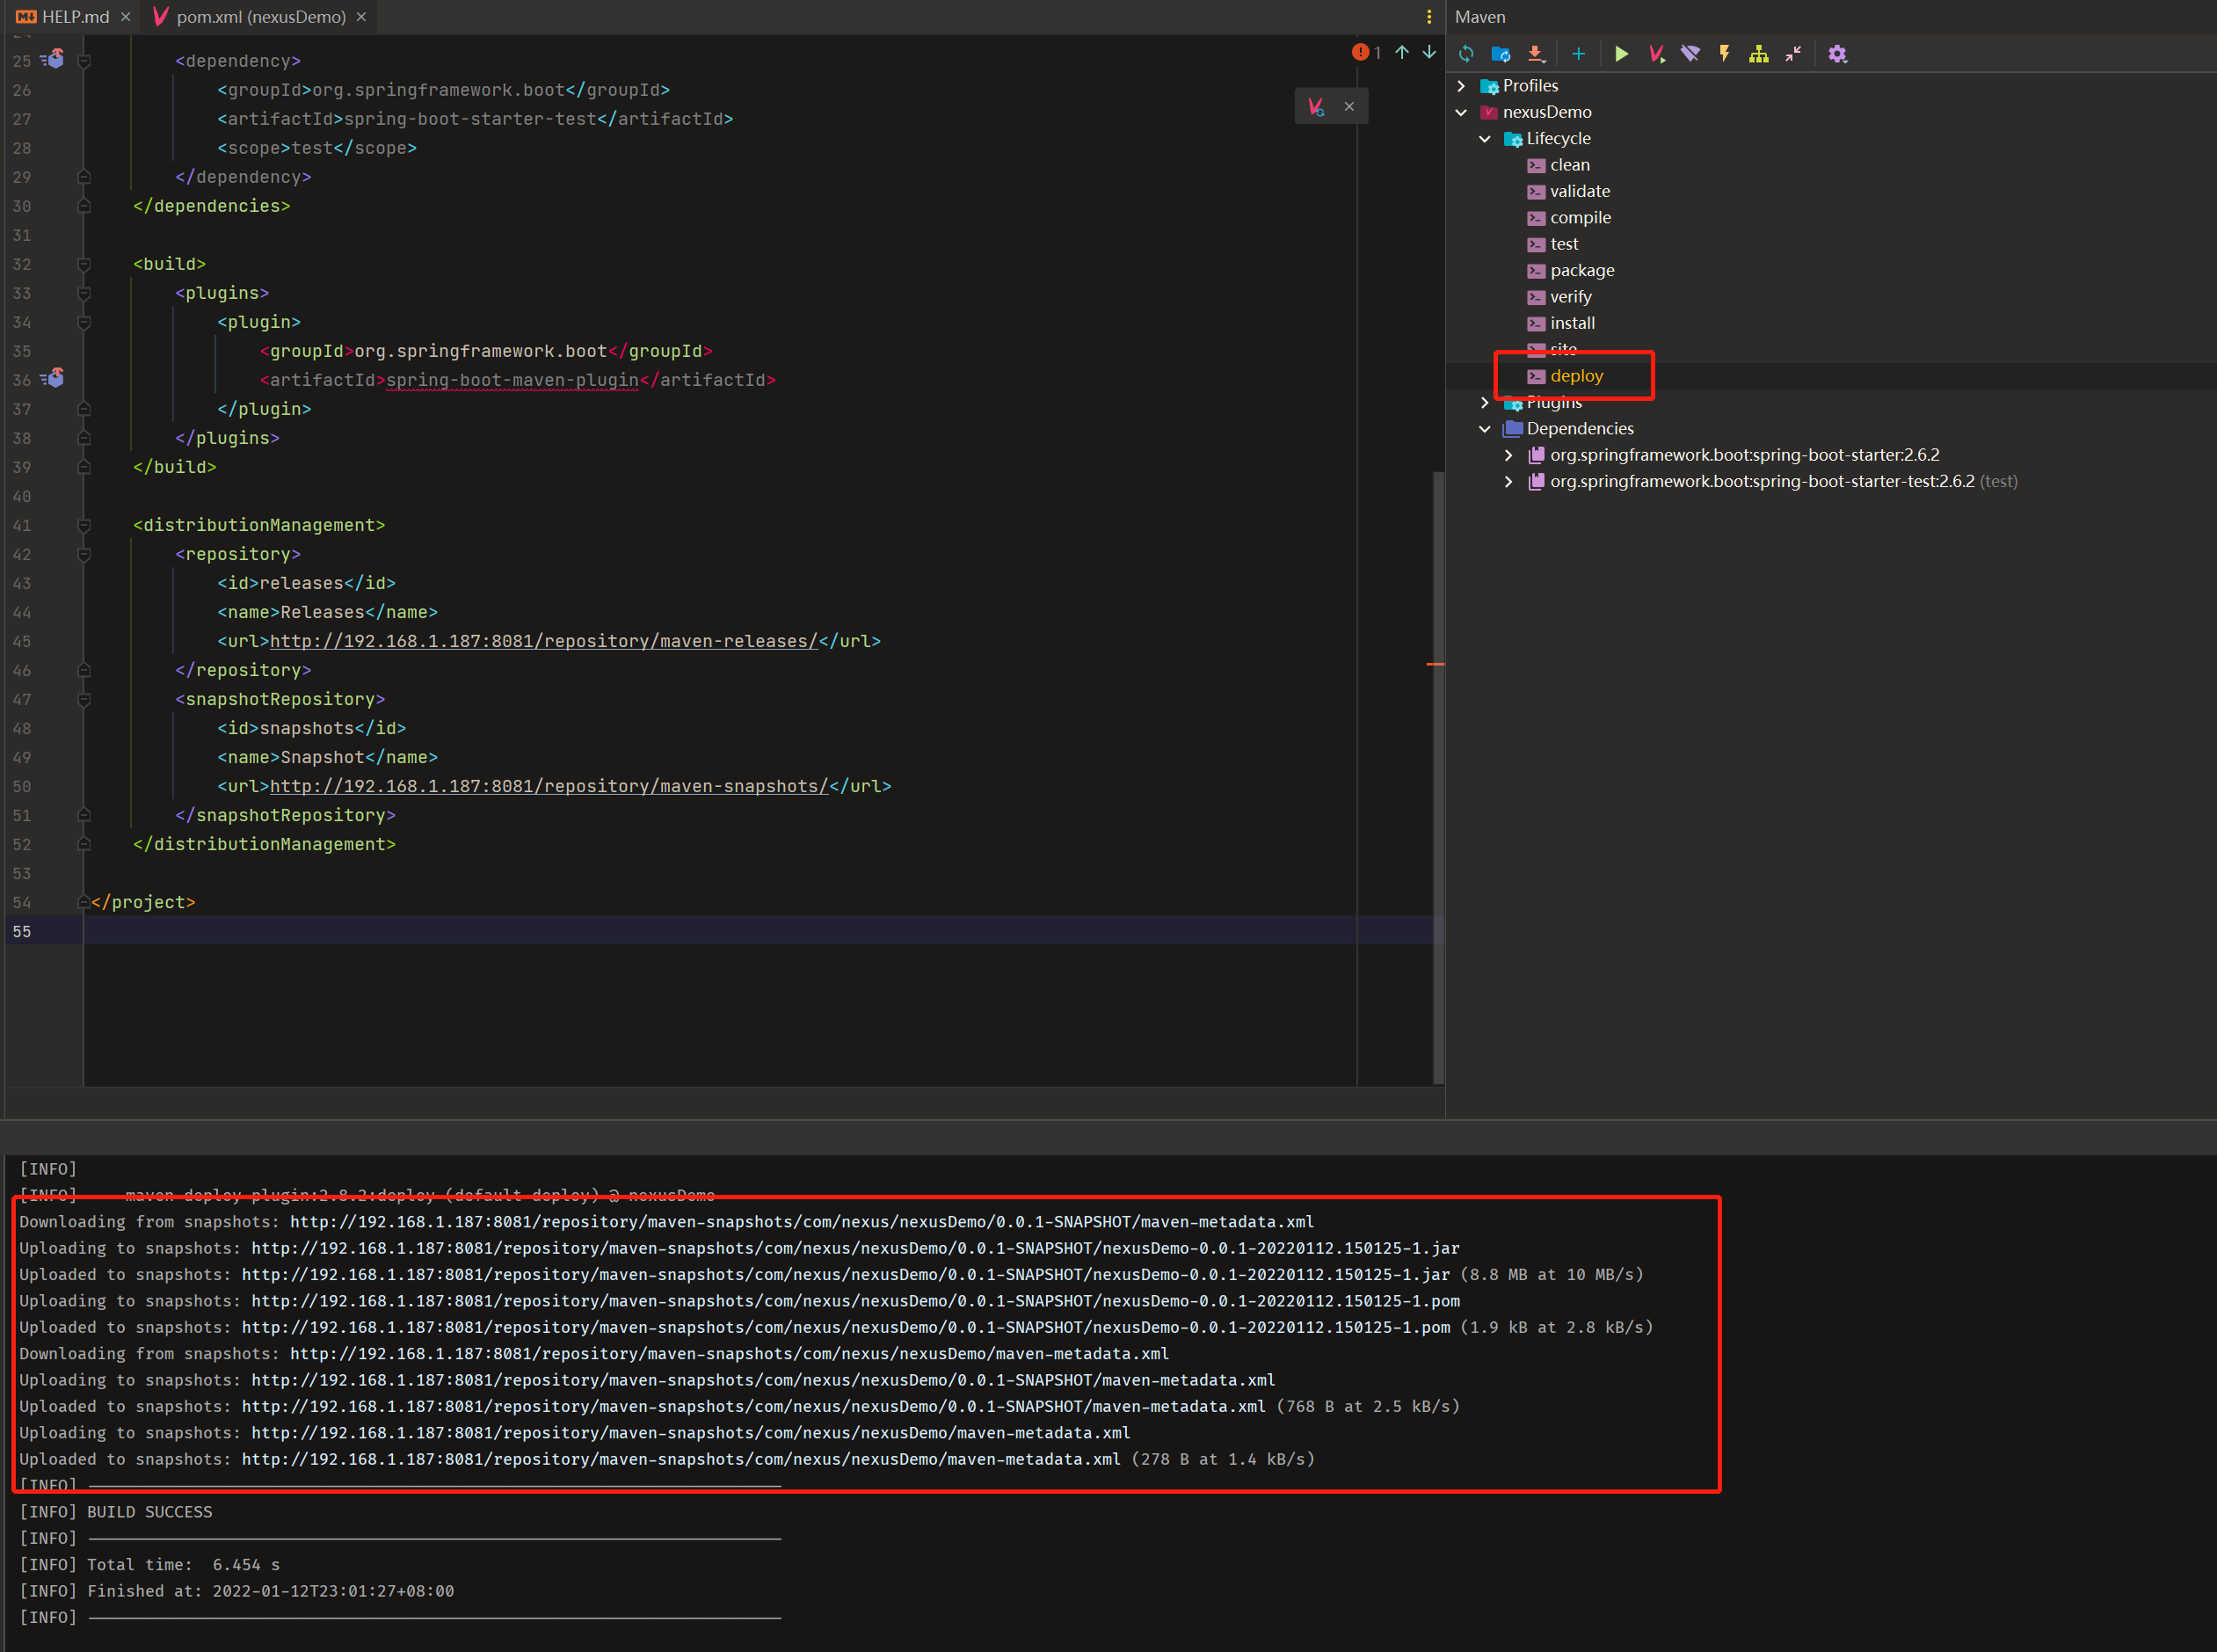Execute Maven goal icon
Screen dimensions: 2217x1652
click(x=1656, y=54)
